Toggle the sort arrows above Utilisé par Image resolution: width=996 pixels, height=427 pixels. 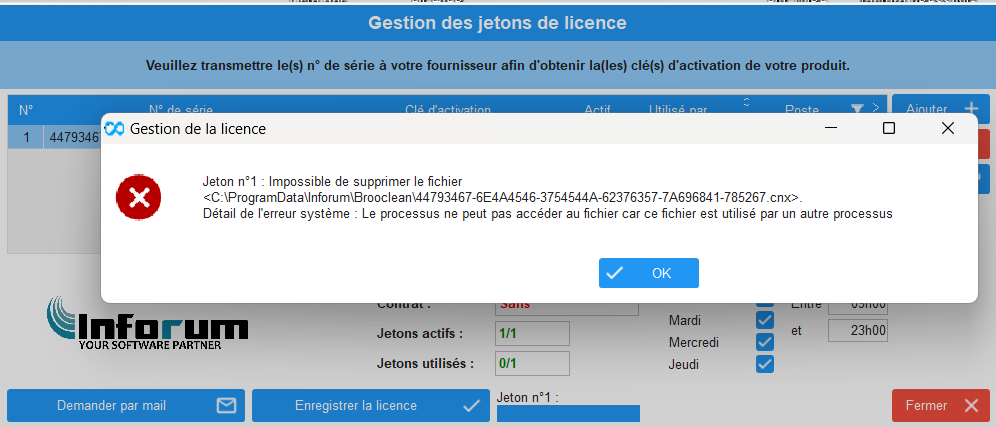746,102
